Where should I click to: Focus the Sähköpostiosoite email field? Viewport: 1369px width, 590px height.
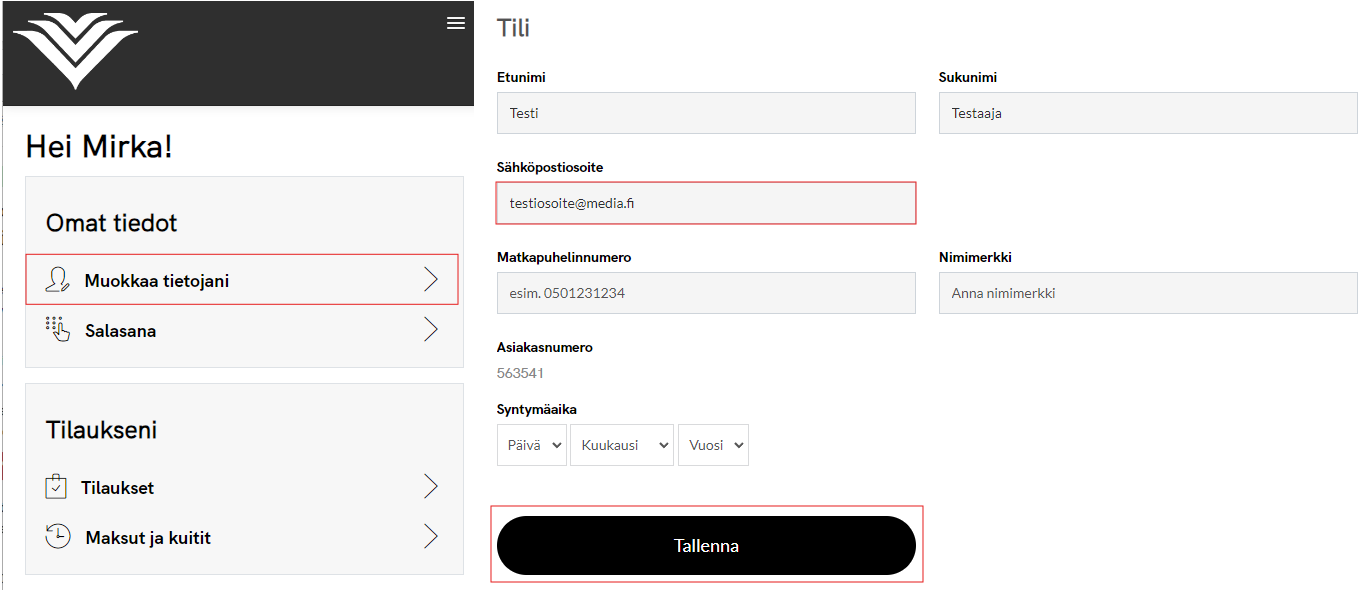click(706, 203)
